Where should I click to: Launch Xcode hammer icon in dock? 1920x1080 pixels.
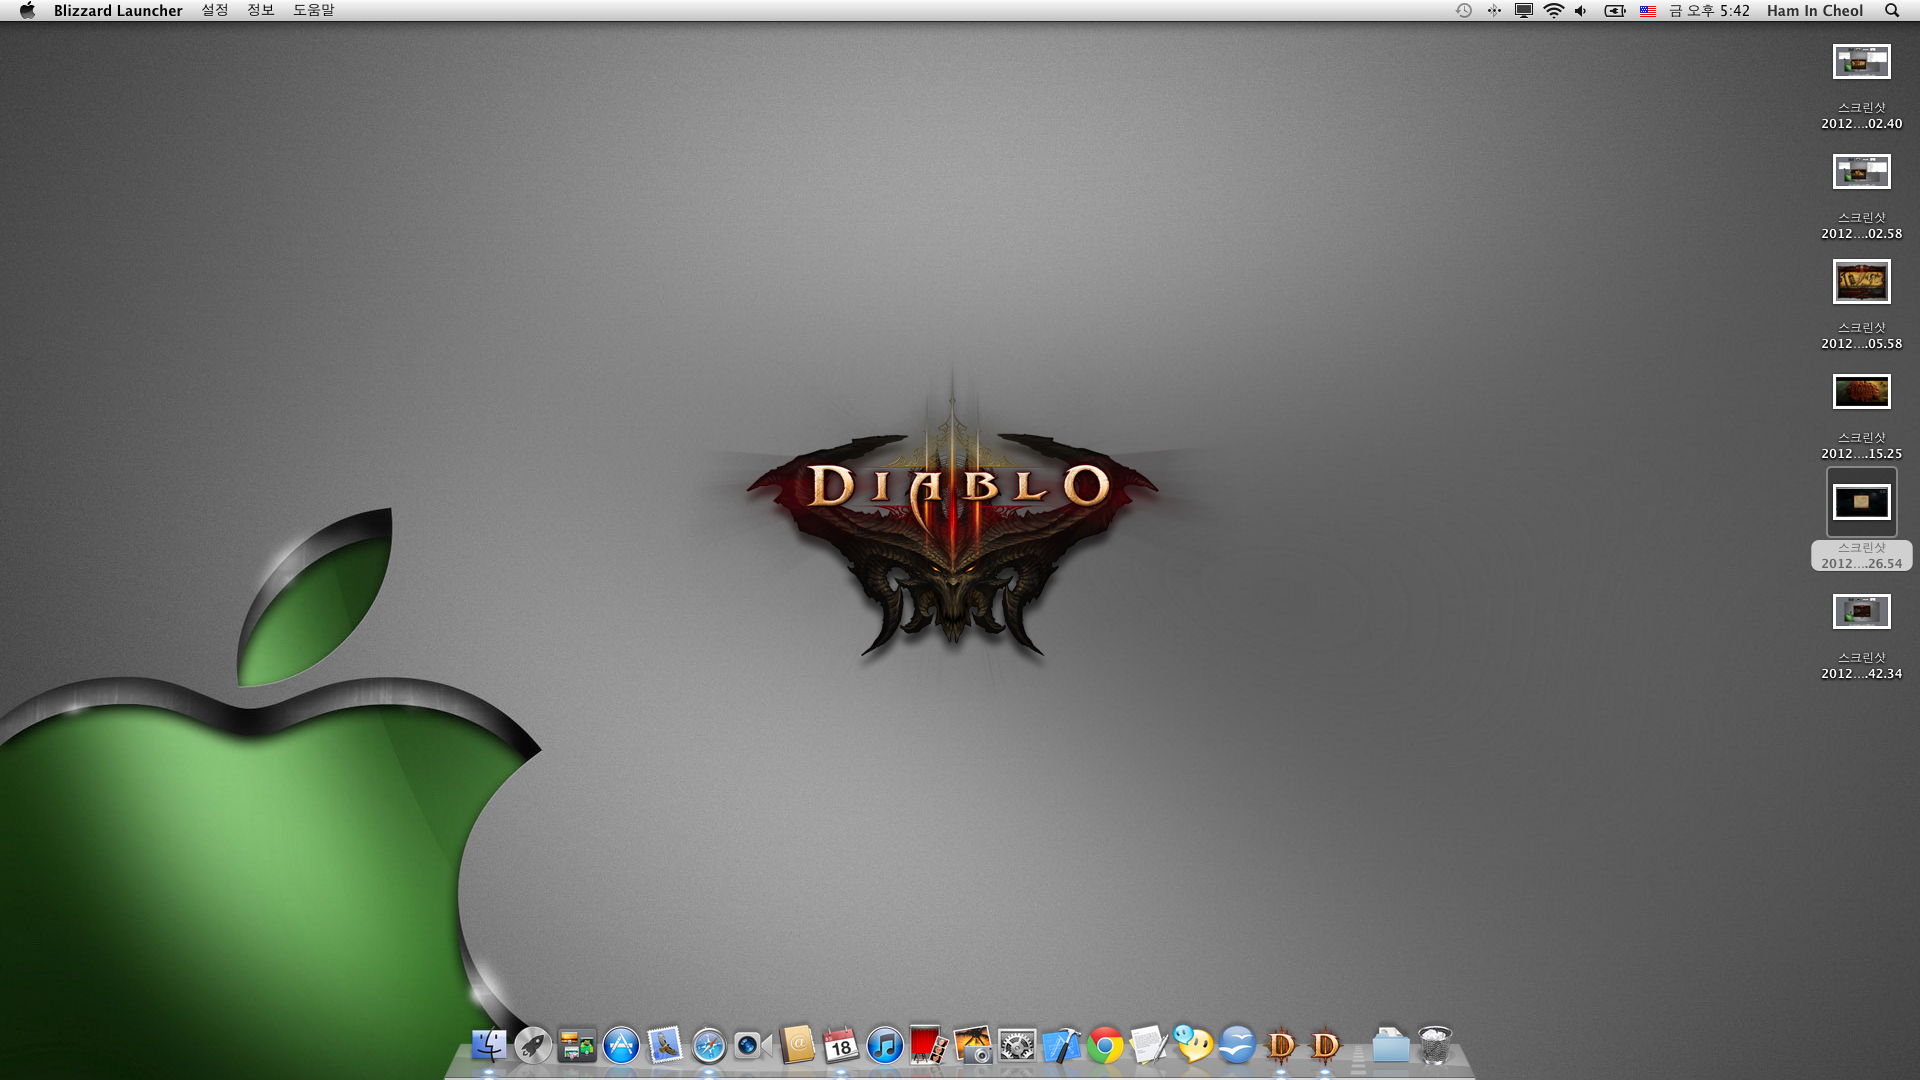1061,1045
